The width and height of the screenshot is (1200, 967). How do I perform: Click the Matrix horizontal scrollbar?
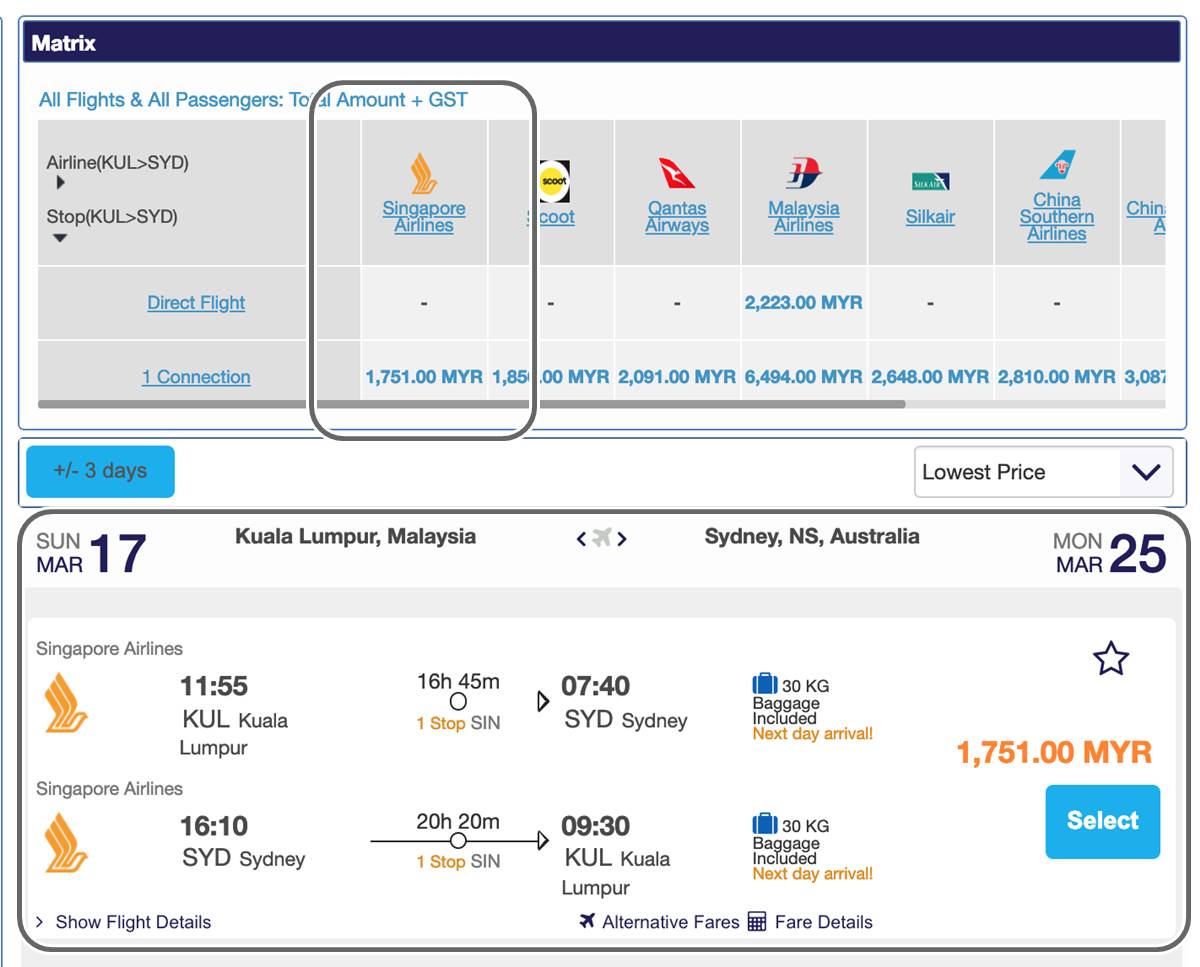471,404
